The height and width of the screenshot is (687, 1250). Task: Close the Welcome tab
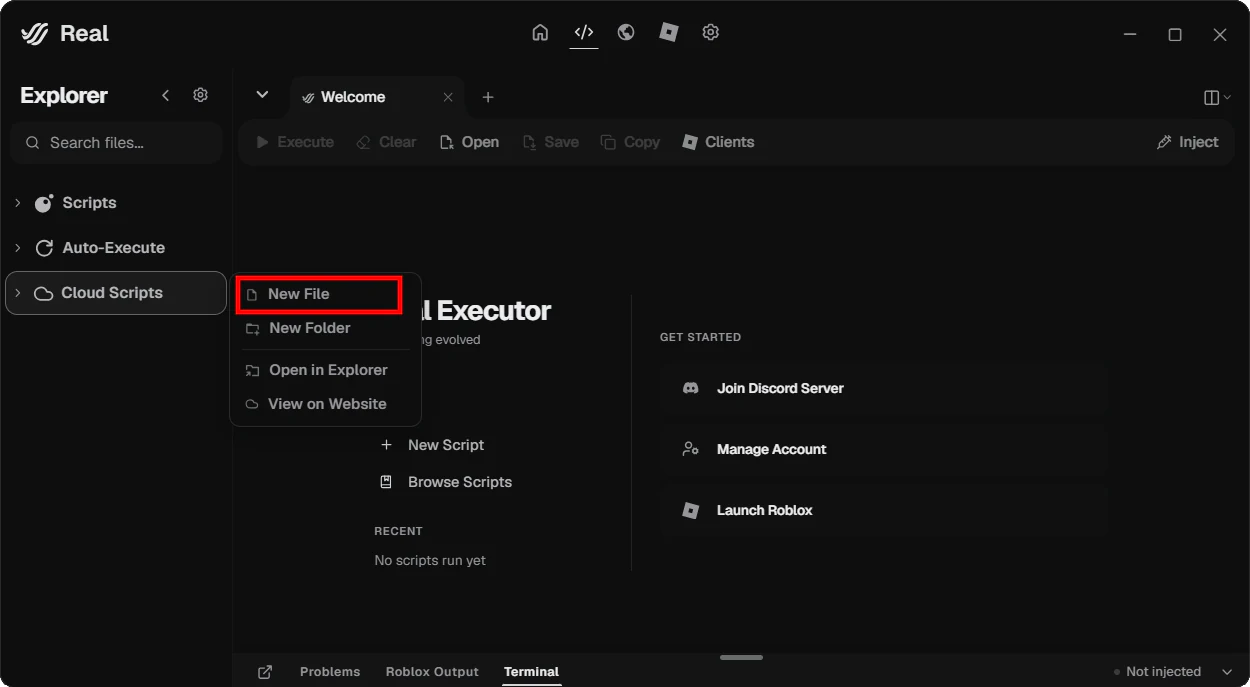(x=448, y=97)
